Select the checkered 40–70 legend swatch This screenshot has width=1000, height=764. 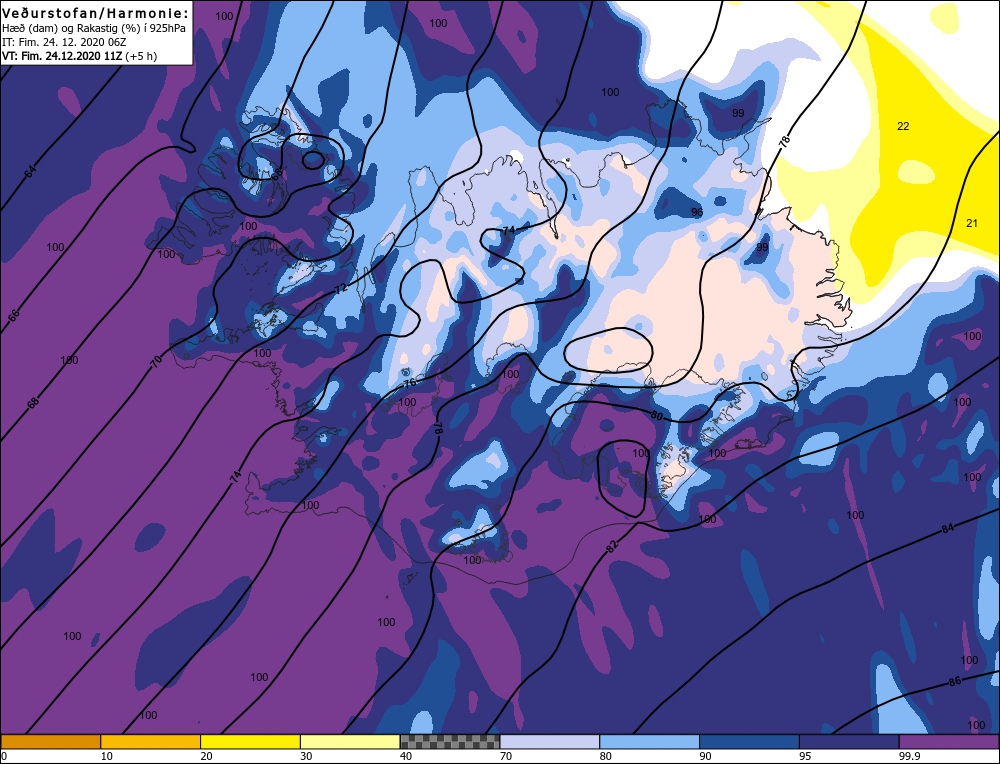(x=450, y=741)
